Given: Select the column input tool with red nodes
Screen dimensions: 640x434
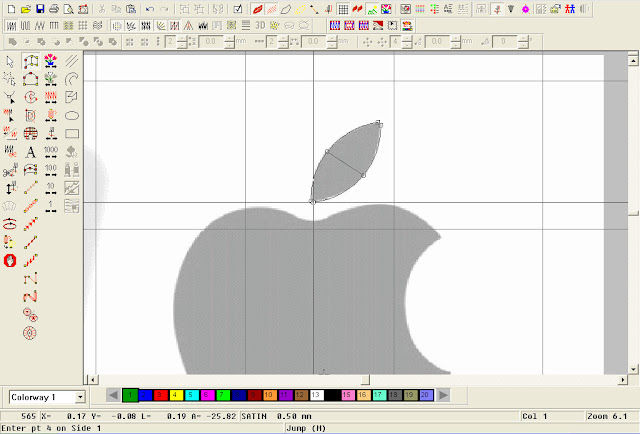Looking at the screenshot, I should pos(31,61).
